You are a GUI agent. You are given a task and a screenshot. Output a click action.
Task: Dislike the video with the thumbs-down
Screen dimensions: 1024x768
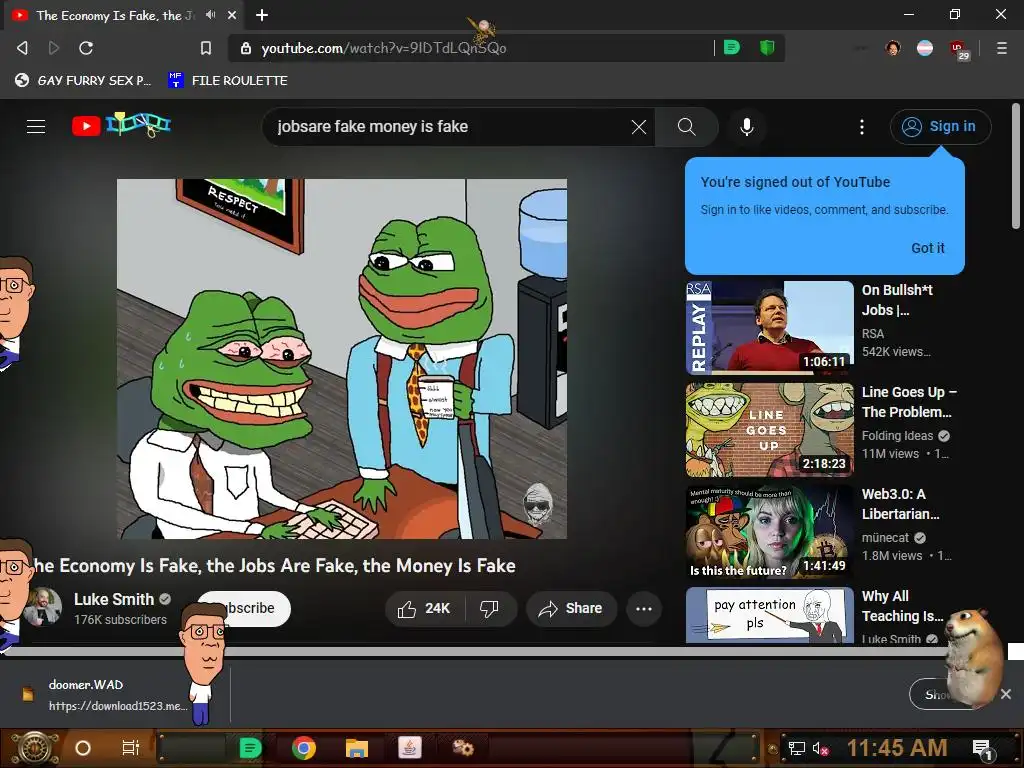coord(490,609)
